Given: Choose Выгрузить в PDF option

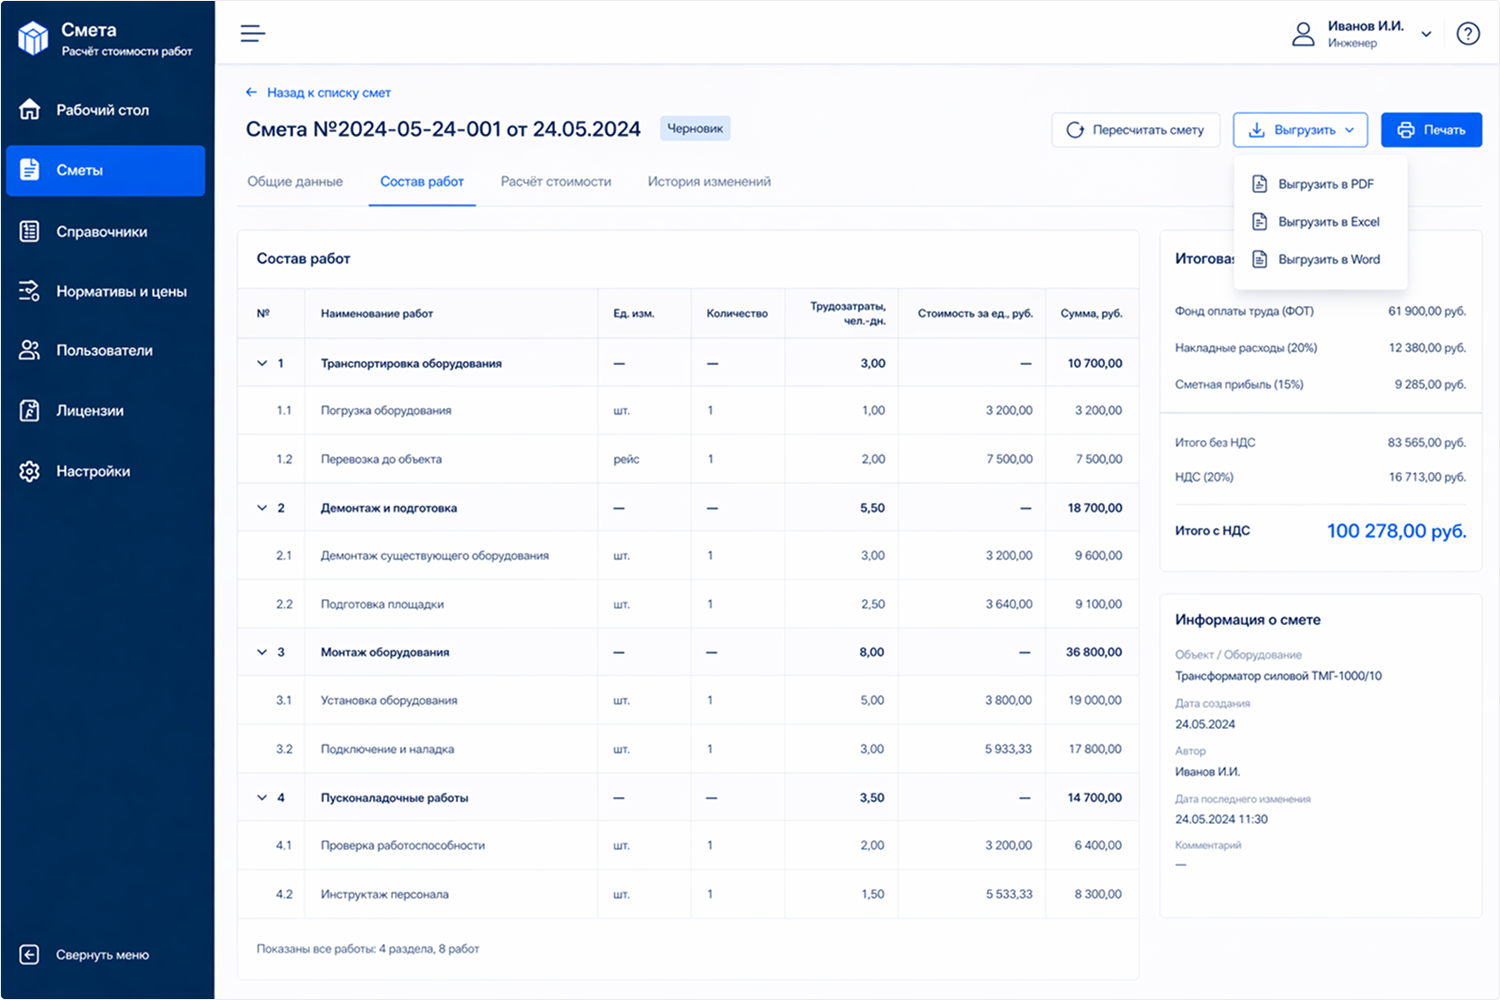Looking at the screenshot, I should coord(1325,184).
